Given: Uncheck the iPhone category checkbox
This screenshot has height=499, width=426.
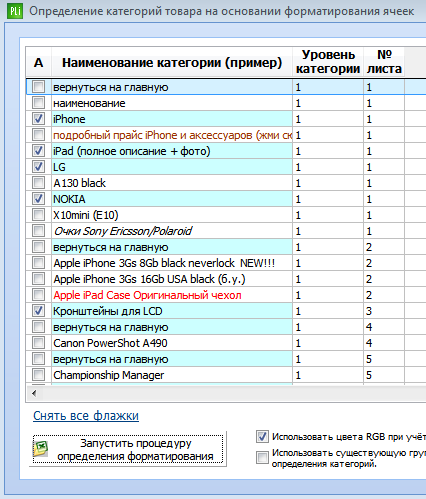Looking at the screenshot, I should (38, 119).
